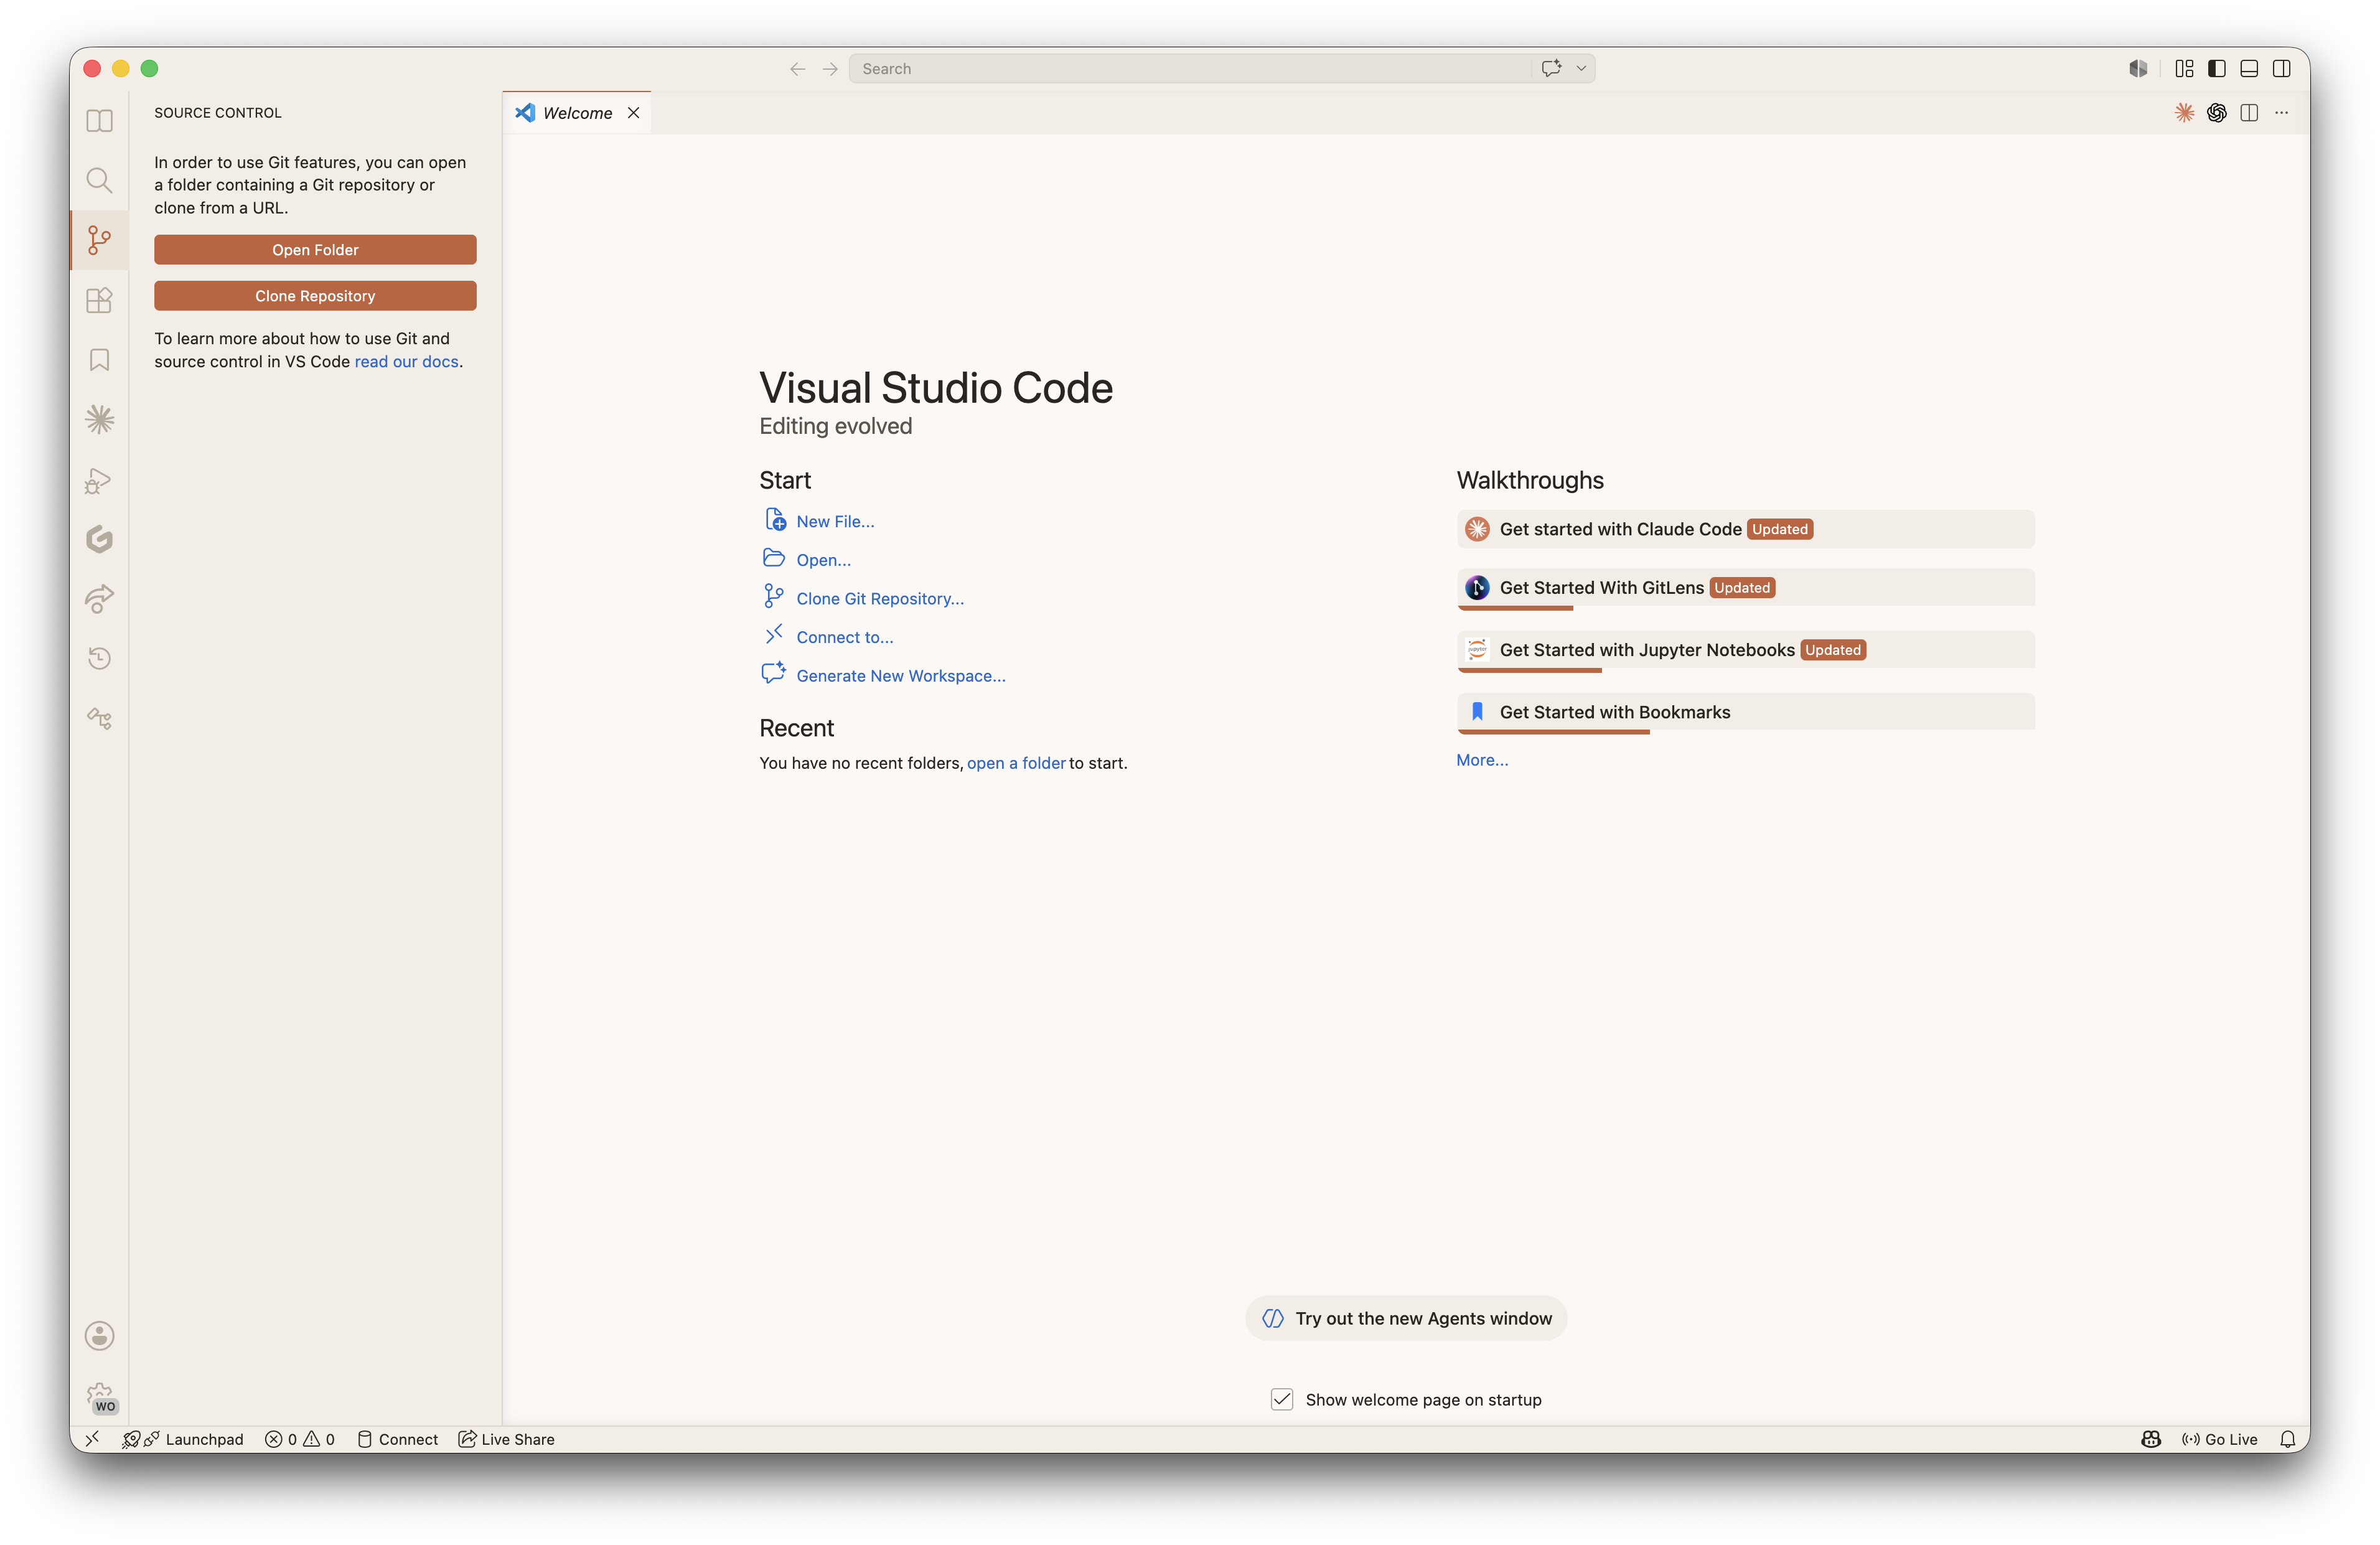Image resolution: width=2380 pixels, height=1545 pixels.
Task: Open the Customize Layout control
Action: (2184, 69)
